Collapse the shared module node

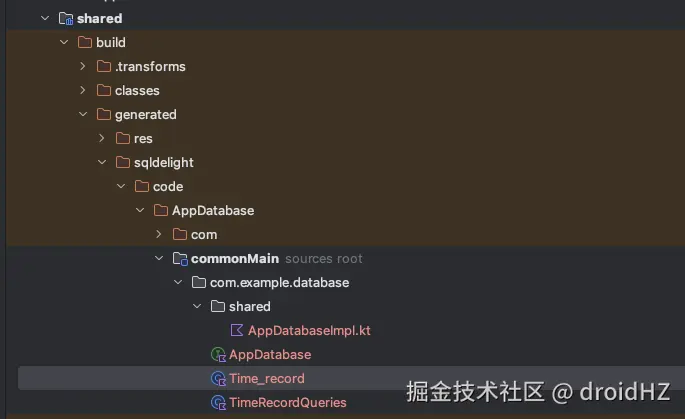click(45, 18)
